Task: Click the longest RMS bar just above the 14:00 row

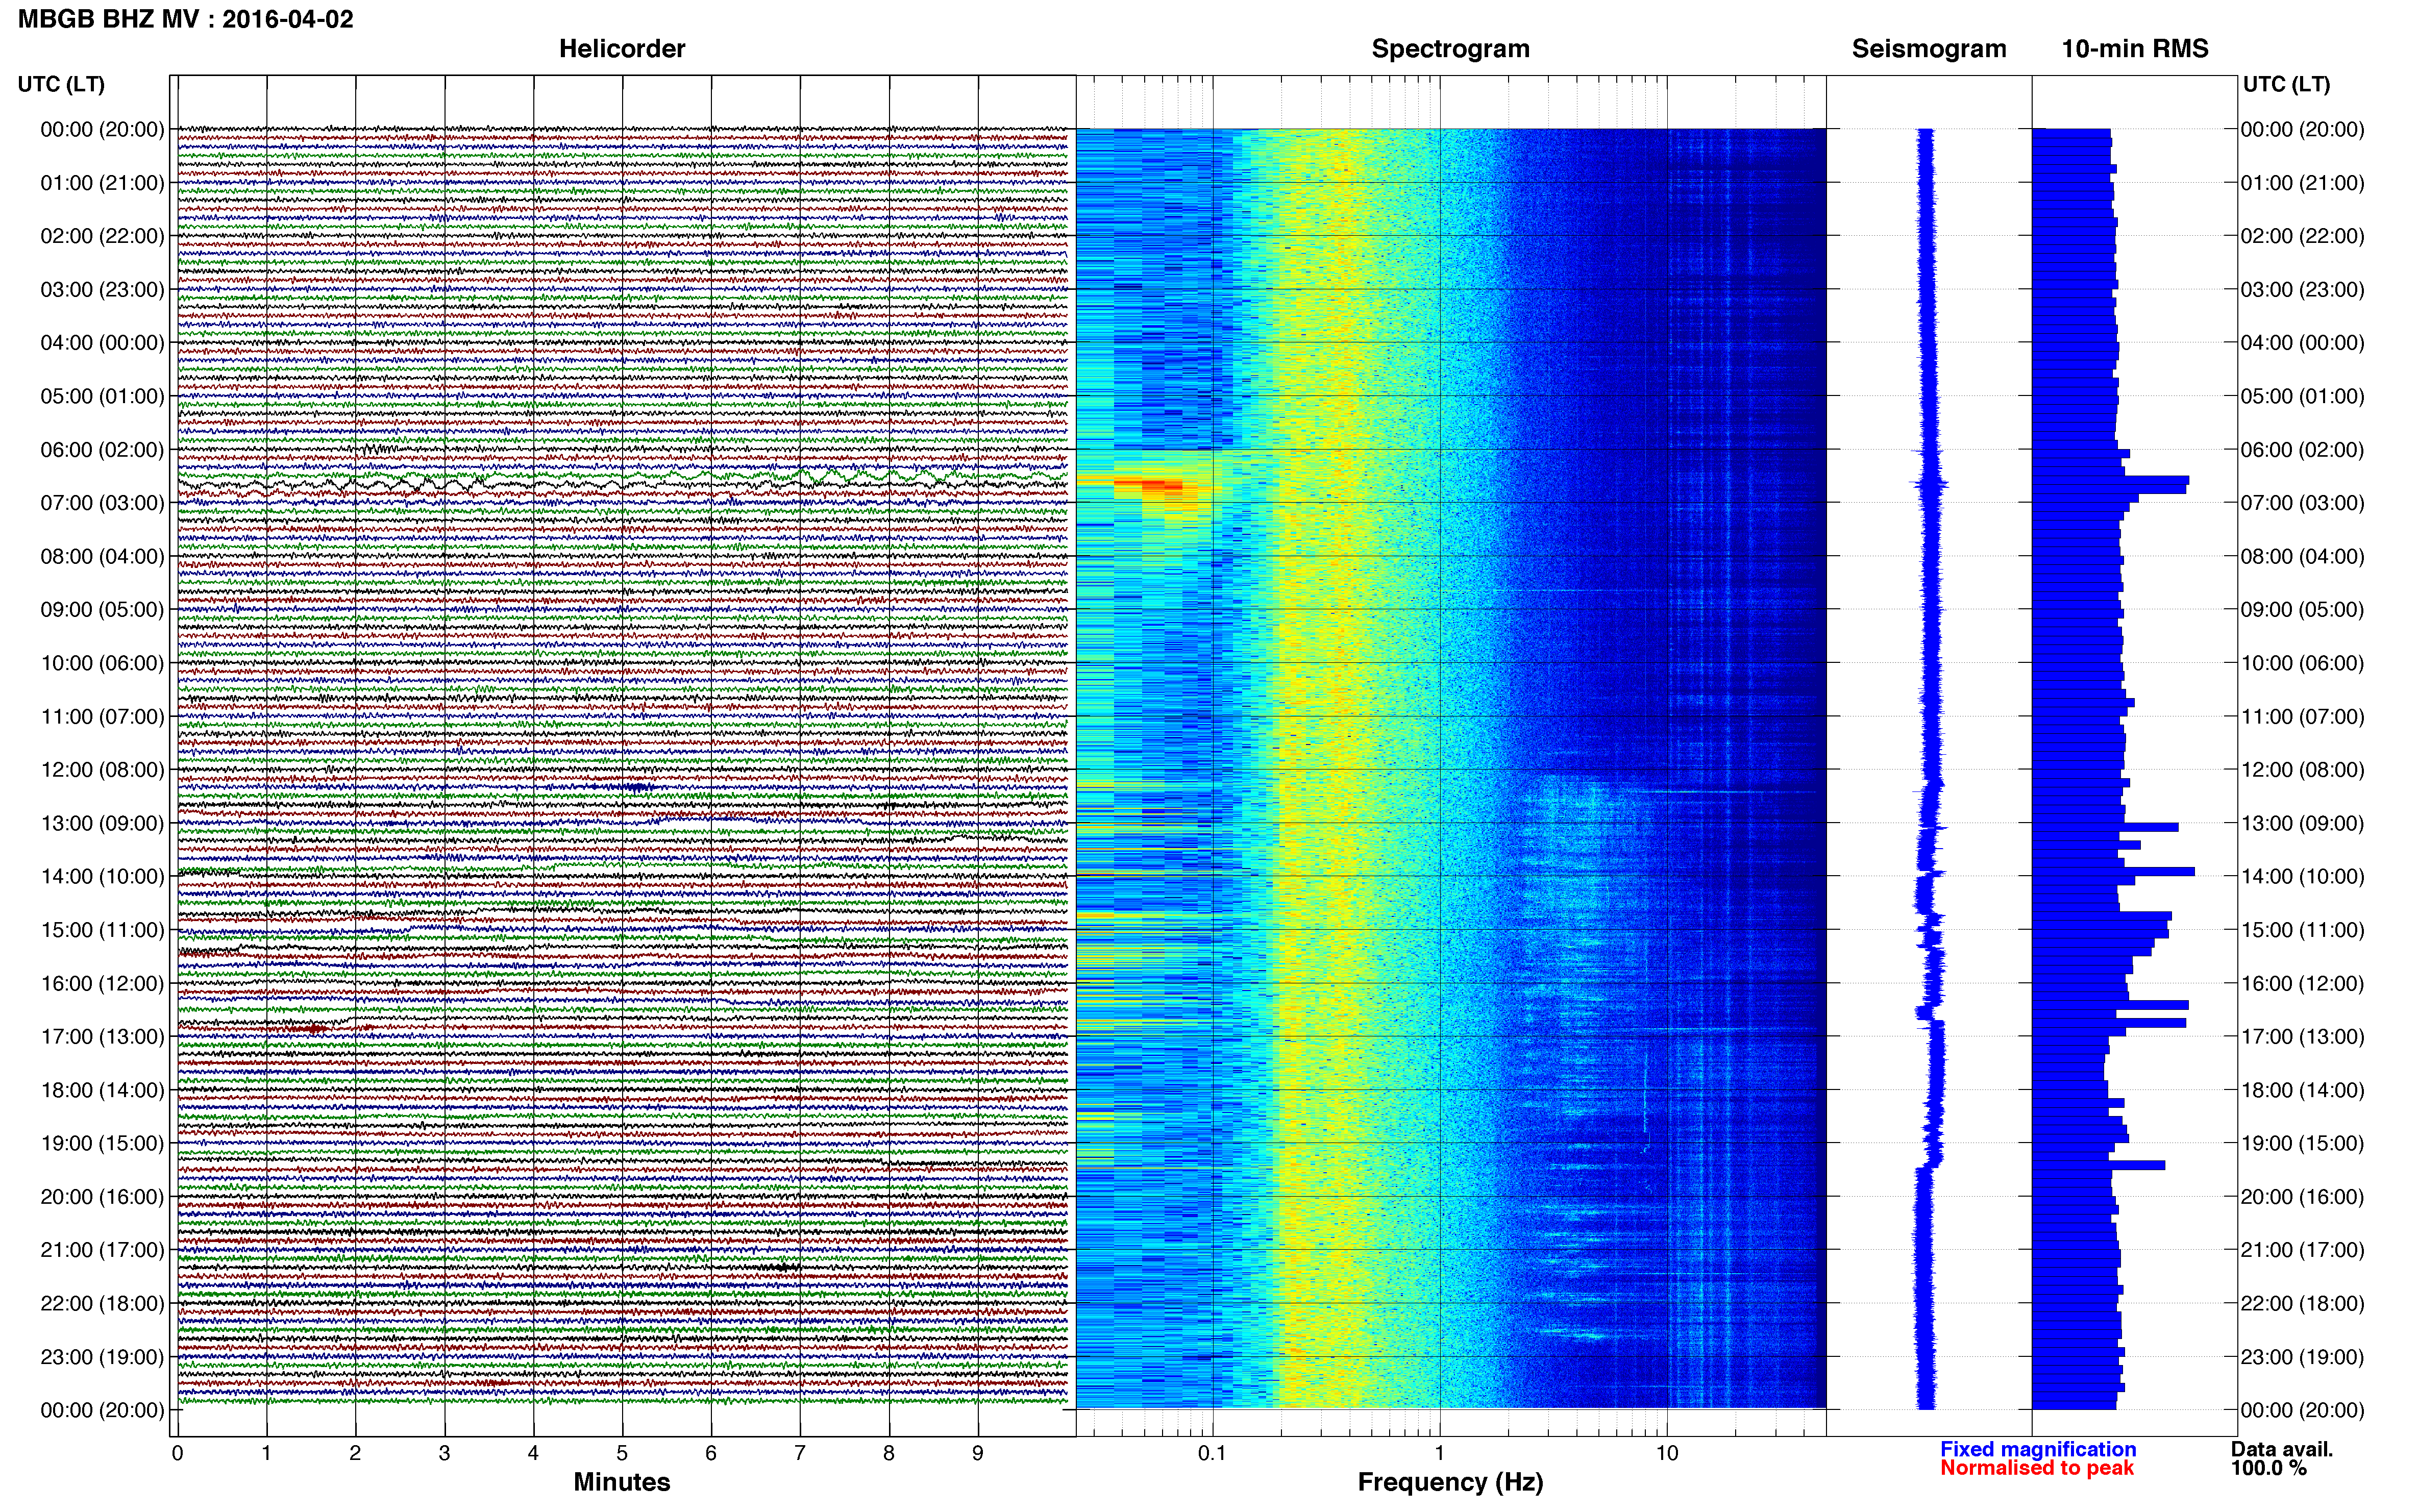Action: (x=2113, y=872)
